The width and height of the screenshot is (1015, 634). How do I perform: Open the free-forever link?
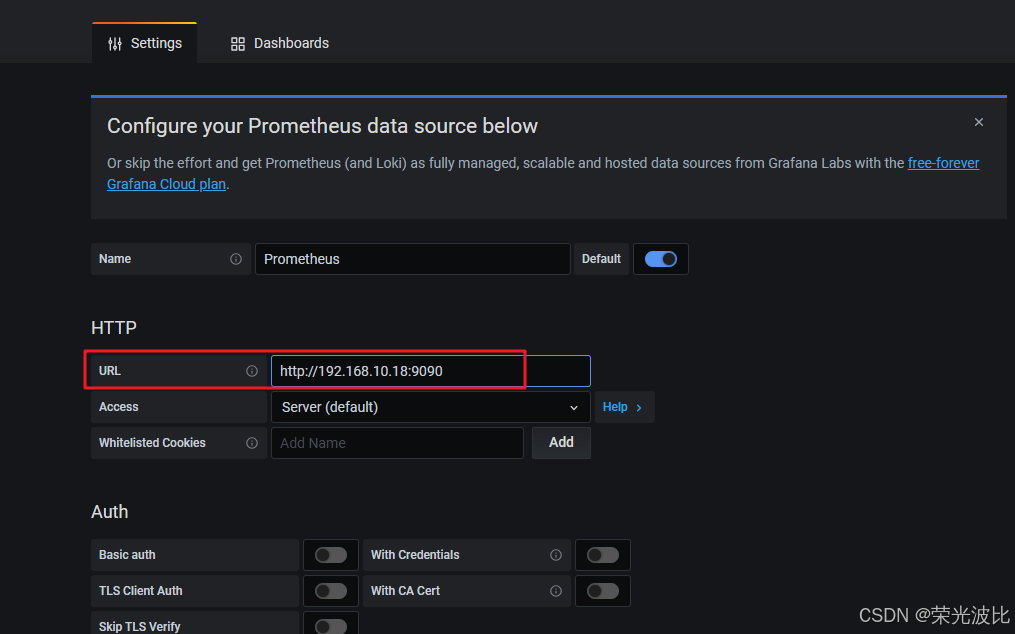tap(943, 163)
